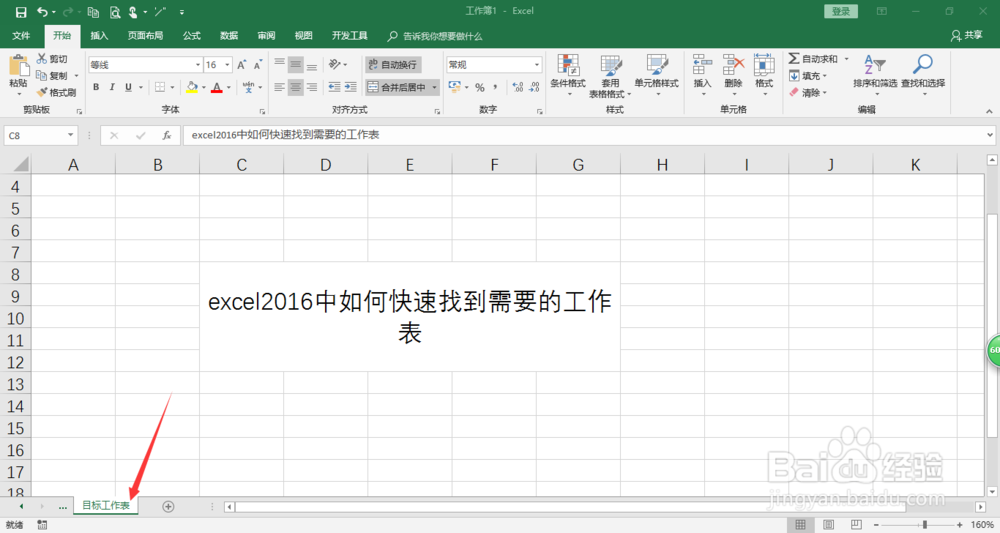1000x533 pixels.
Task: Apply the yellow fill color
Action: pos(191,87)
